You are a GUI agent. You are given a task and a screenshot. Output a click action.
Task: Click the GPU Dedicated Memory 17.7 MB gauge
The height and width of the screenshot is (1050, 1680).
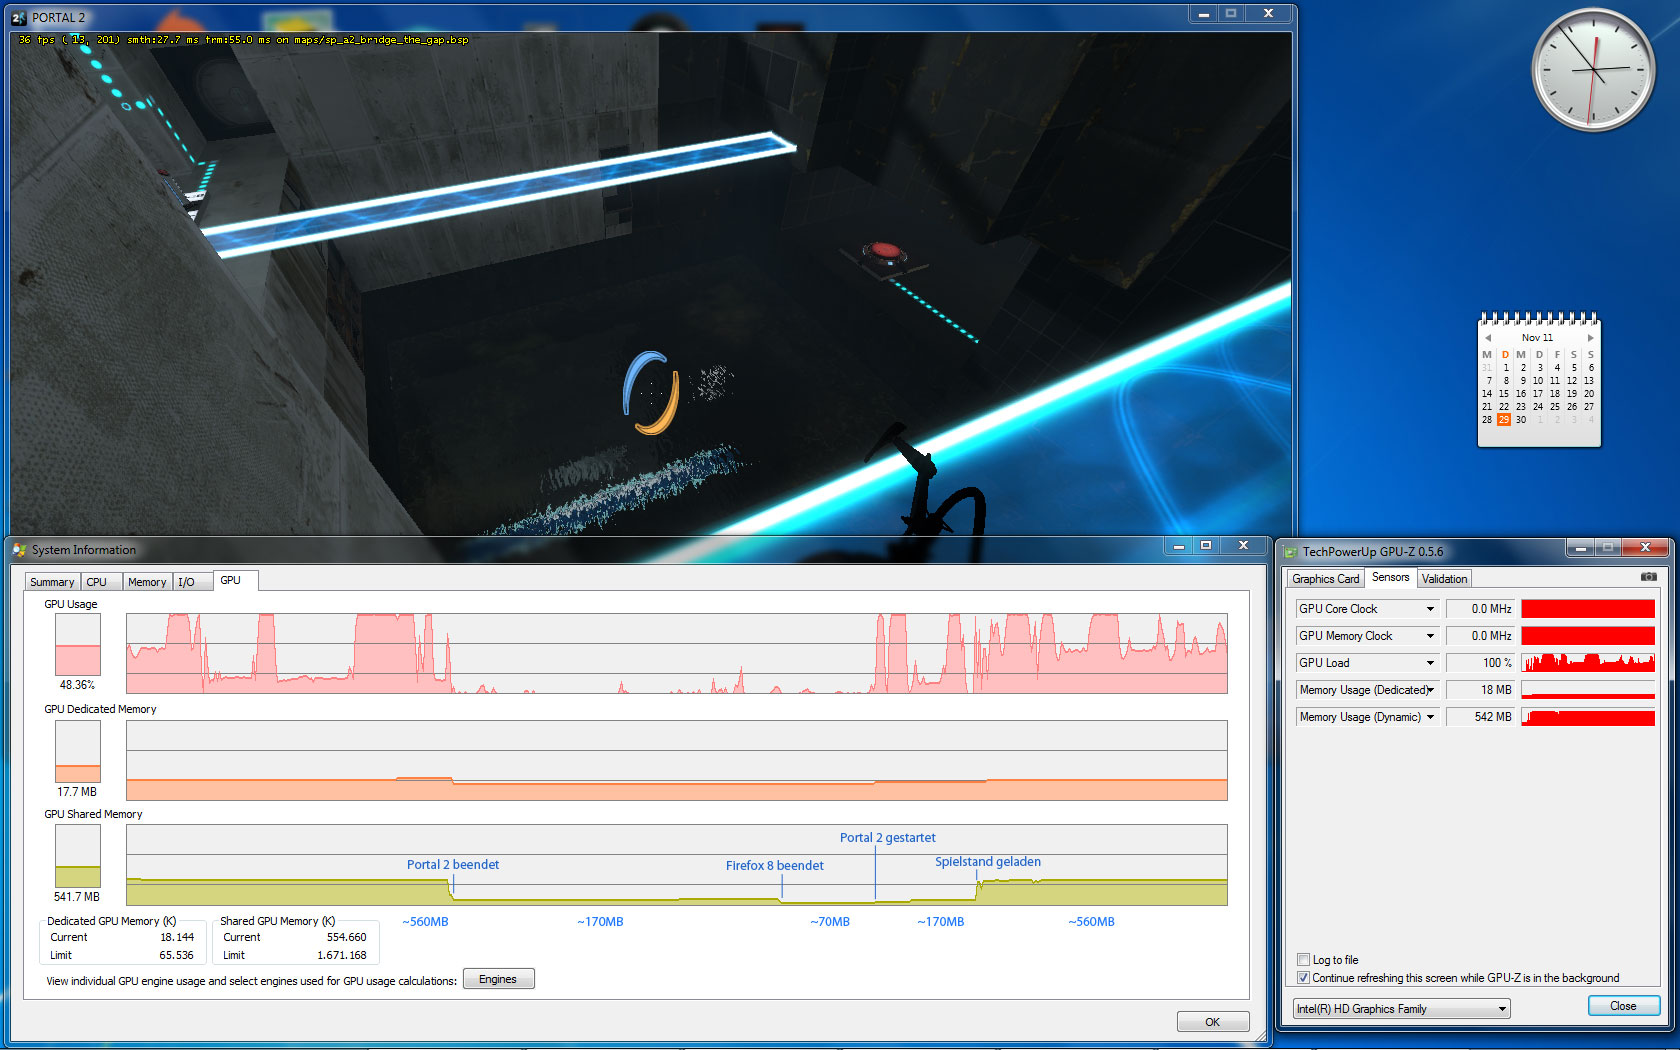(78, 751)
